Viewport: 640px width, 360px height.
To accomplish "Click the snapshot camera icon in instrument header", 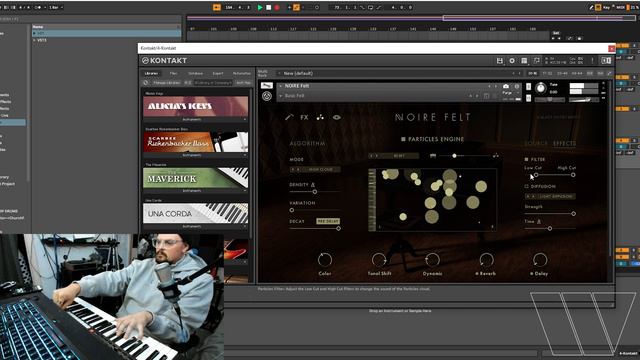I will click(506, 87).
